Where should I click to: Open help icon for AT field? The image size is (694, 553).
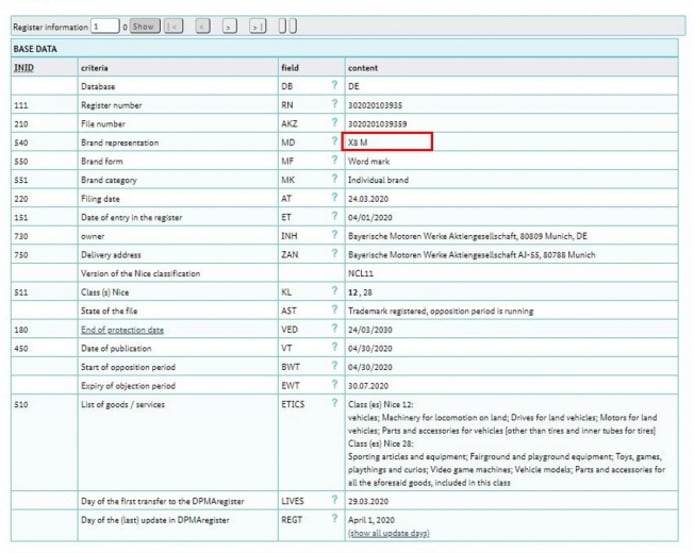coord(335,197)
